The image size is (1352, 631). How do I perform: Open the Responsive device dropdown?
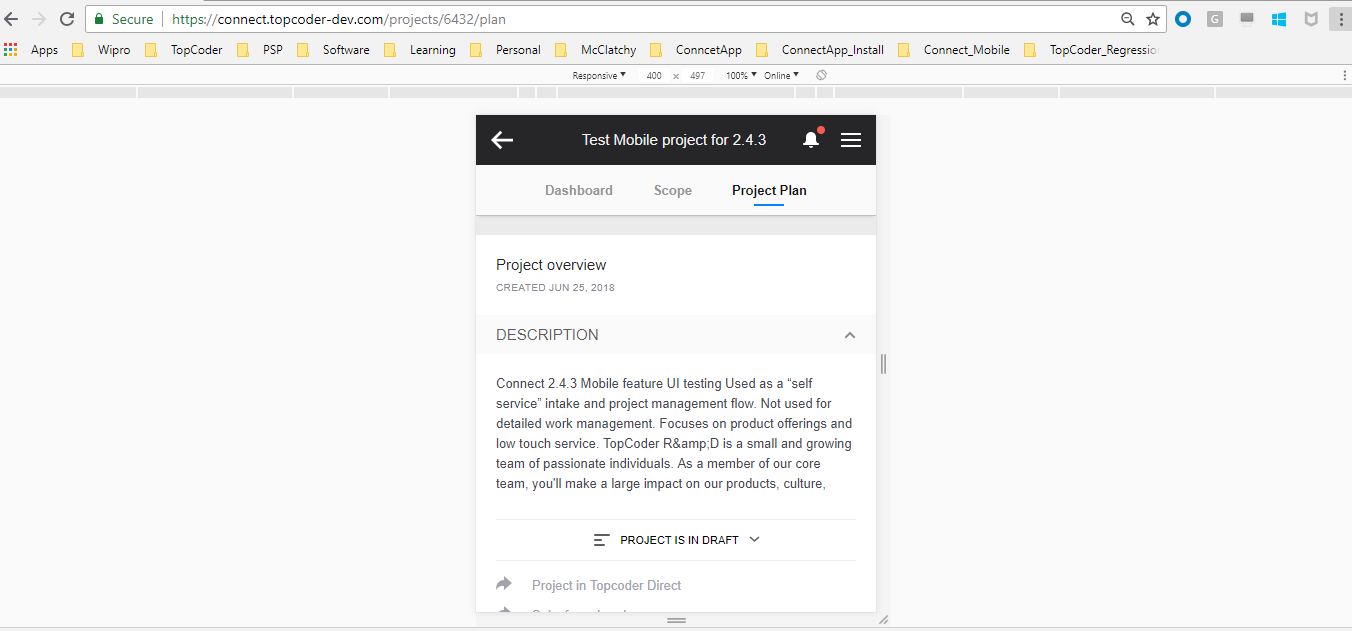(x=599, y=76)
